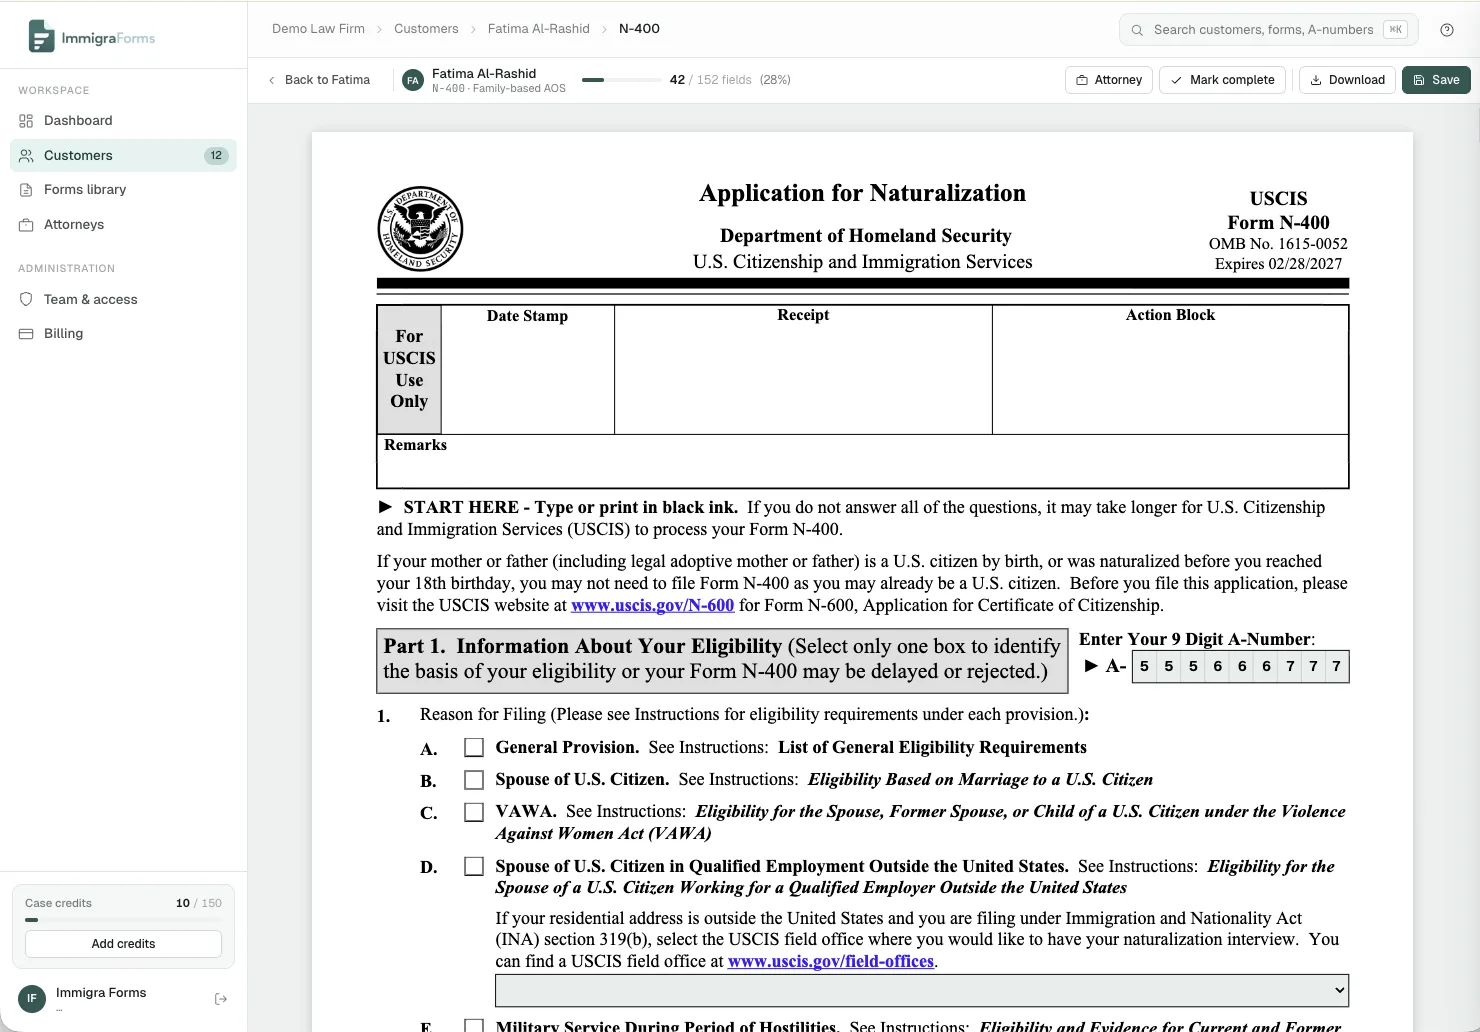Open the www.uscis.gov/N-600 link
Screen dimensions: 1480x1032
tap(652, 606)
